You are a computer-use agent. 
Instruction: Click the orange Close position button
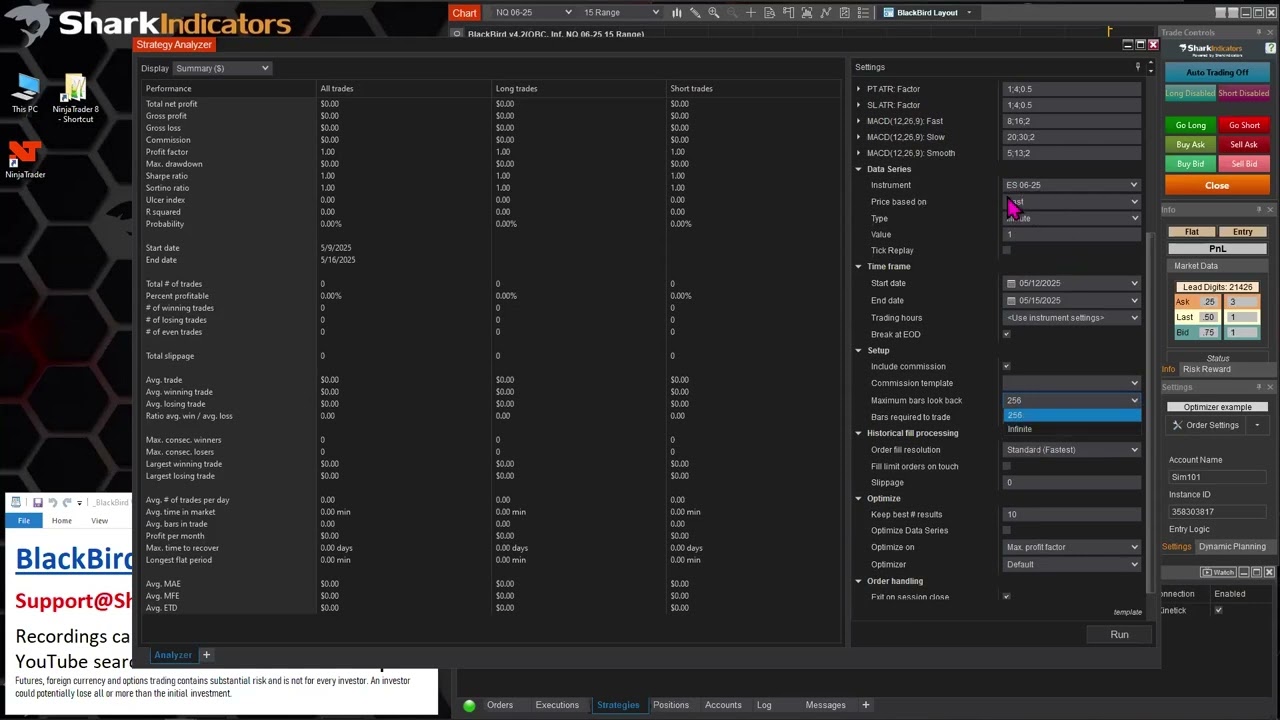tap(1217, 185)
